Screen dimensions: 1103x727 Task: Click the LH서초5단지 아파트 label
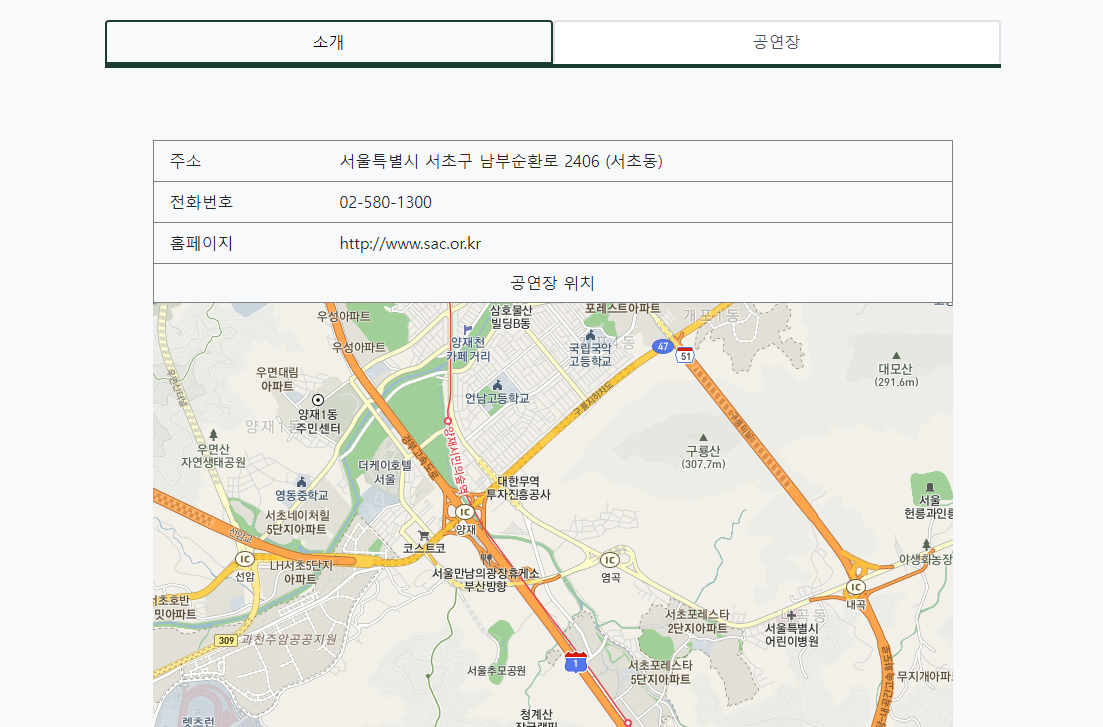300,572
